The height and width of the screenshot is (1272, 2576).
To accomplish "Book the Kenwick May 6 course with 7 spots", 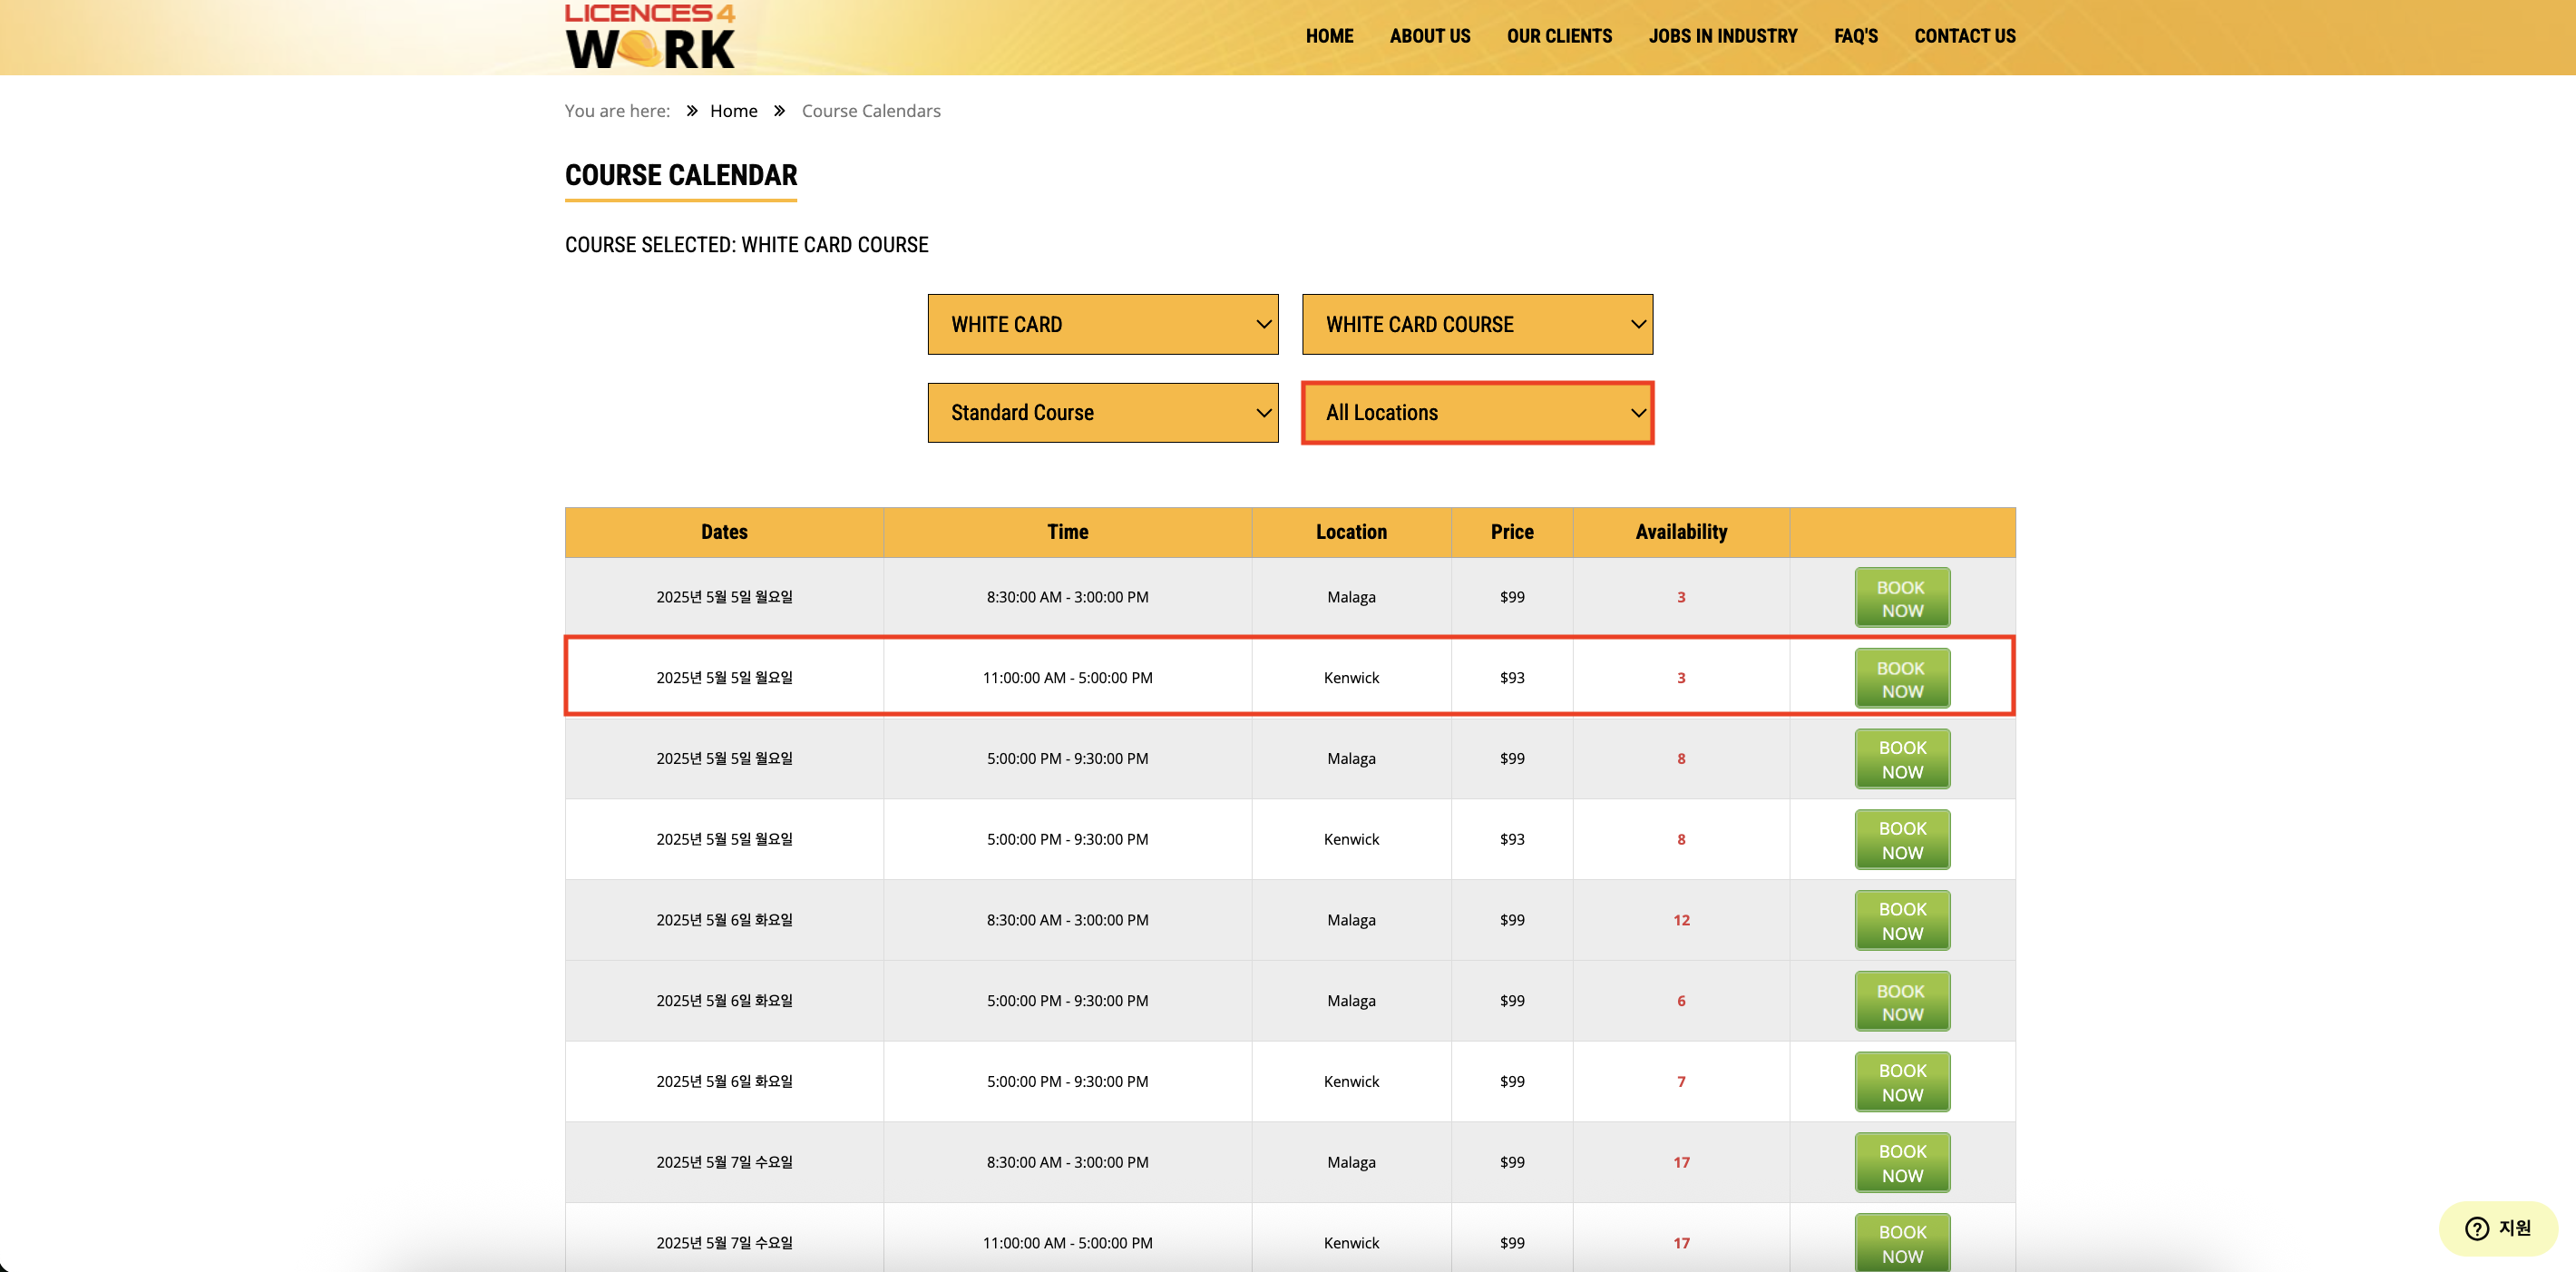I will click(x=1901, y=1082).
